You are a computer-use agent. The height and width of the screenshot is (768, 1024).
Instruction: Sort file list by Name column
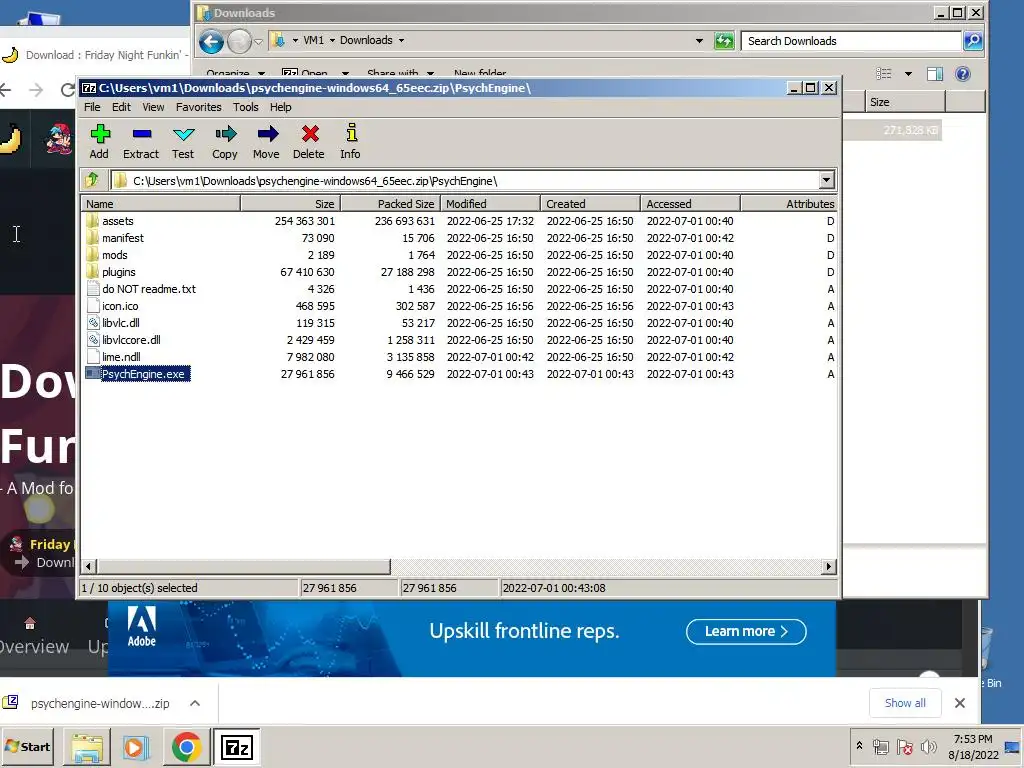click(x=161, y=204)
